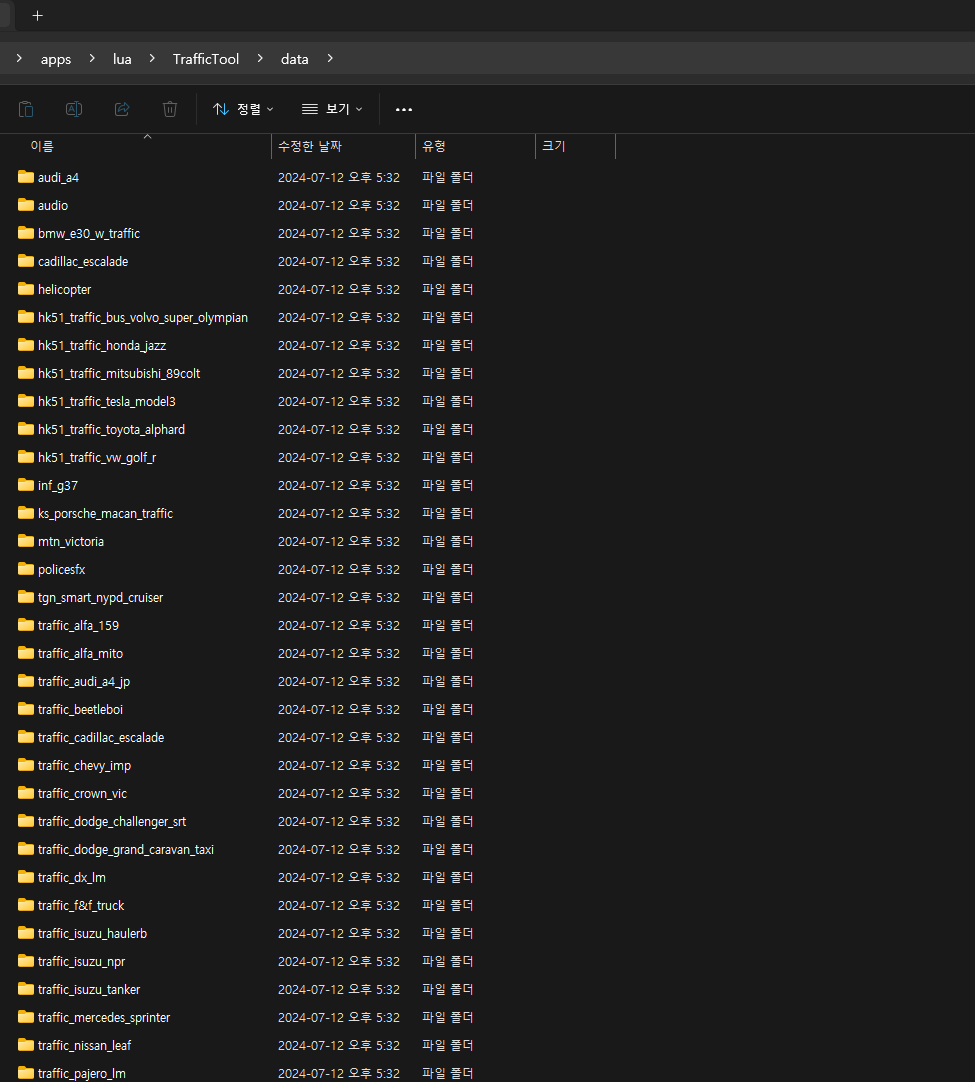The height and width of the screenshot is (1082, 975).
Task: Select traffic_cadillac_escalade folder name
Action: tap(101, 738)
